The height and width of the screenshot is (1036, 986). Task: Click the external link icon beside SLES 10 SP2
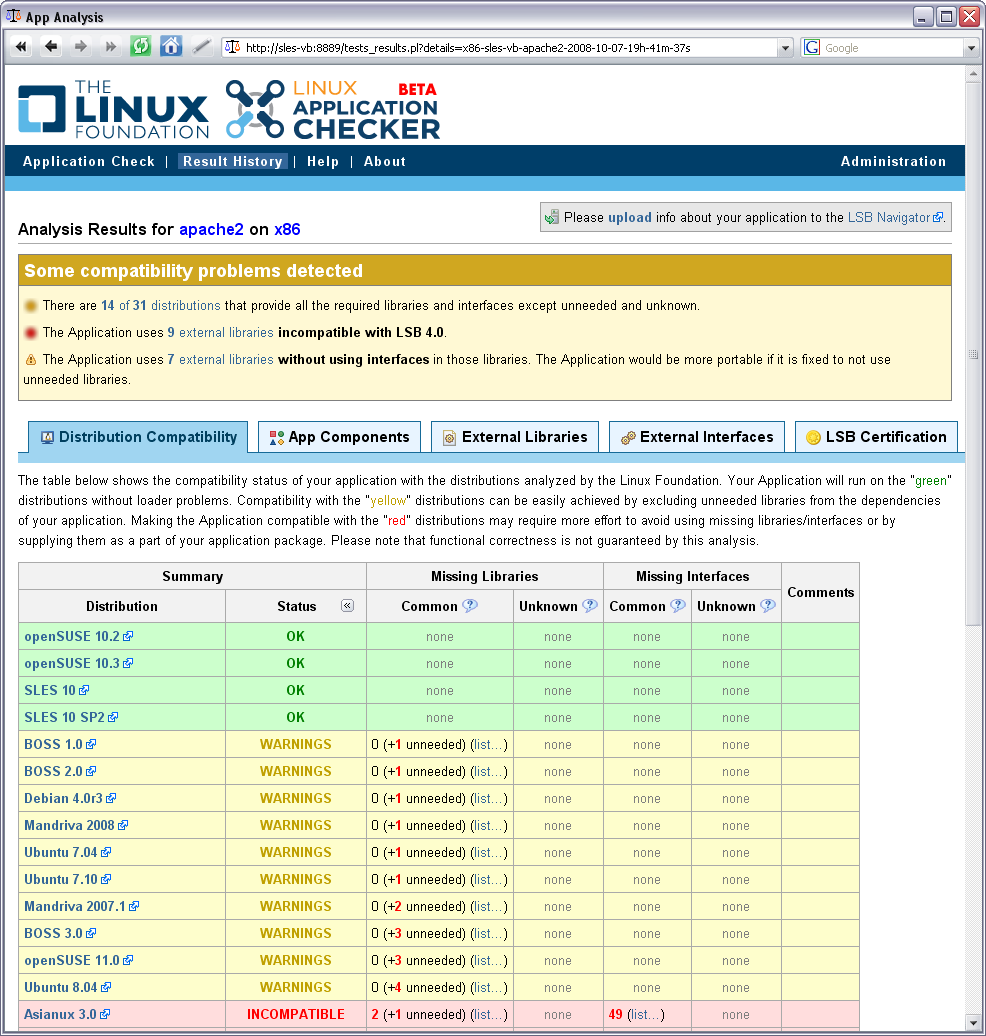point(113,718)
